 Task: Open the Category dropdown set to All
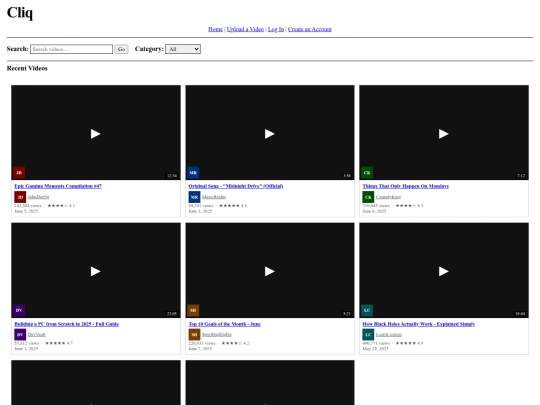[183, 49]
